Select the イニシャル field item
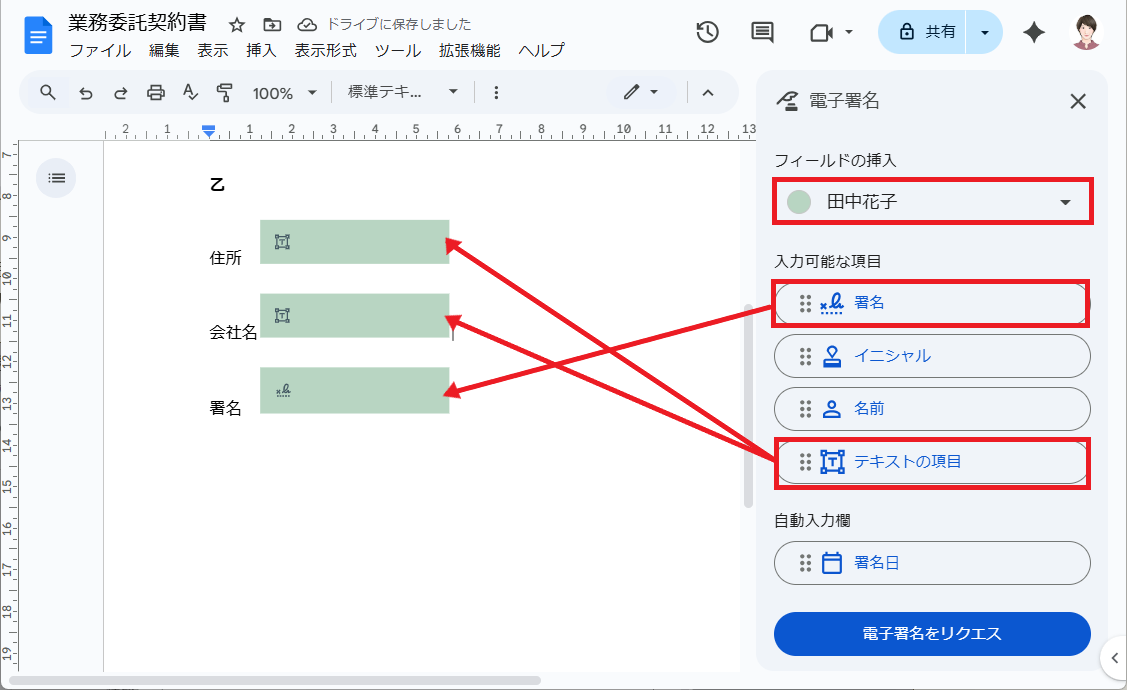The width and height of the screenshot is (1127, 690). (932, 356)
